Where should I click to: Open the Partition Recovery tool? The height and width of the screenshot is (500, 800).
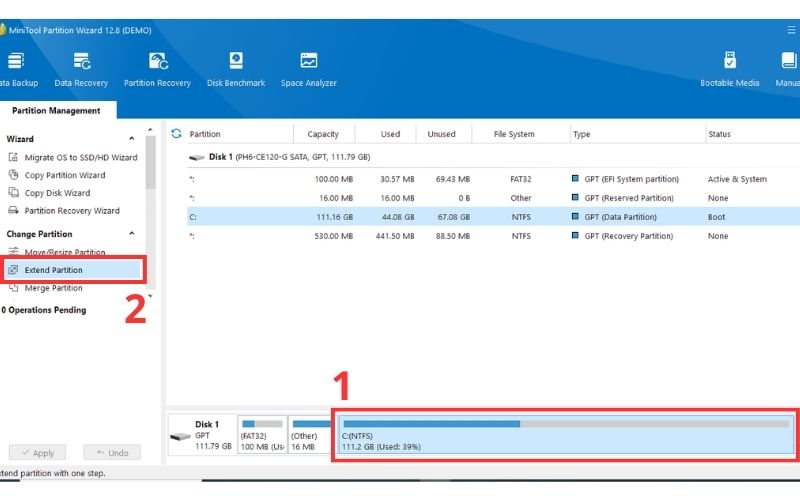coord(157,69)
